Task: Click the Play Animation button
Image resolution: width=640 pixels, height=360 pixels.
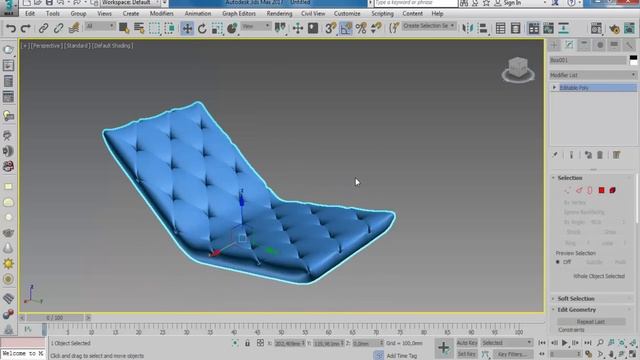Action: pos(565,343)
